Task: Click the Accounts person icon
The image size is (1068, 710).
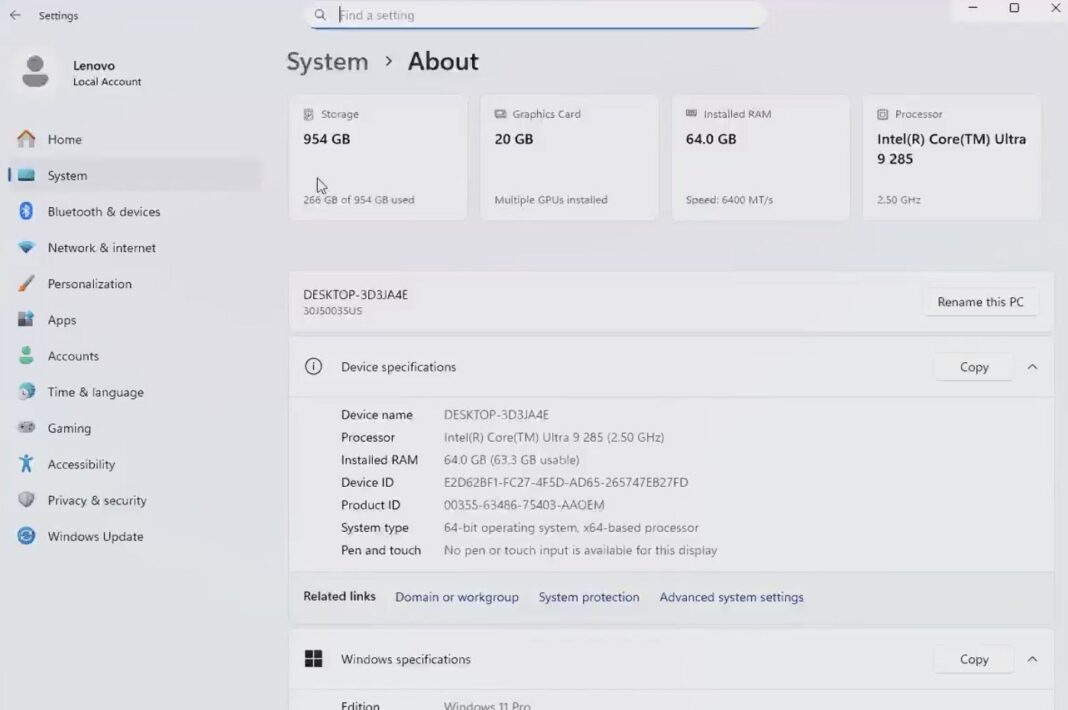Action: pos(26,356)
